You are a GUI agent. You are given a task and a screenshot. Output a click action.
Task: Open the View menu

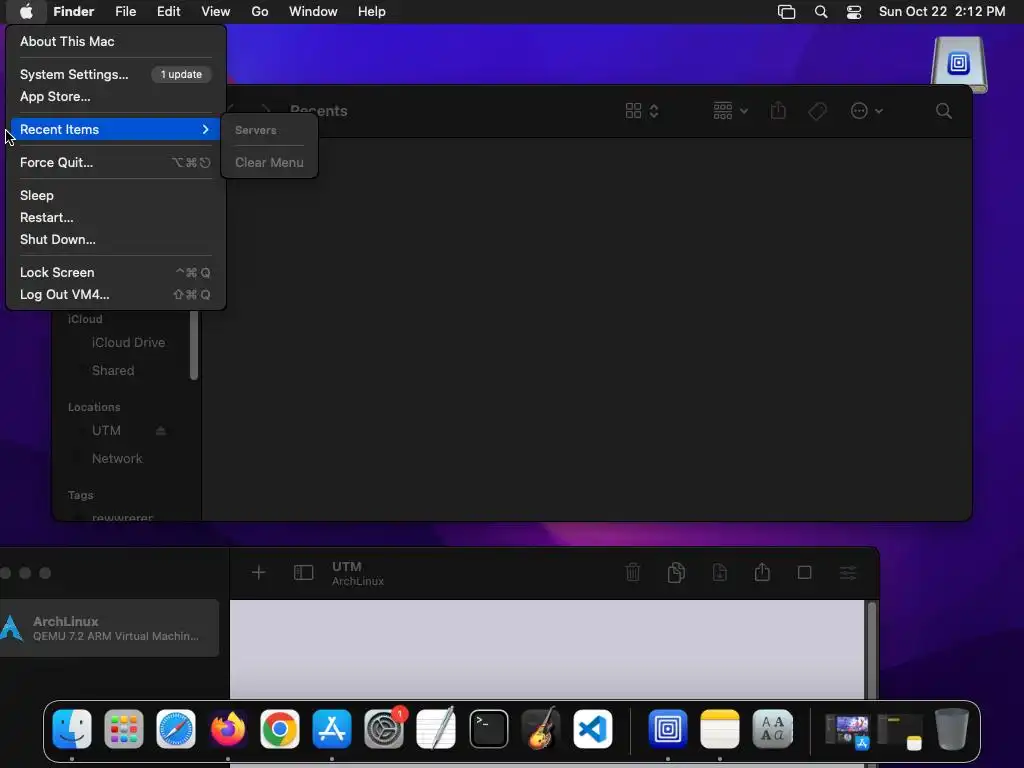[x=216, y=12]
